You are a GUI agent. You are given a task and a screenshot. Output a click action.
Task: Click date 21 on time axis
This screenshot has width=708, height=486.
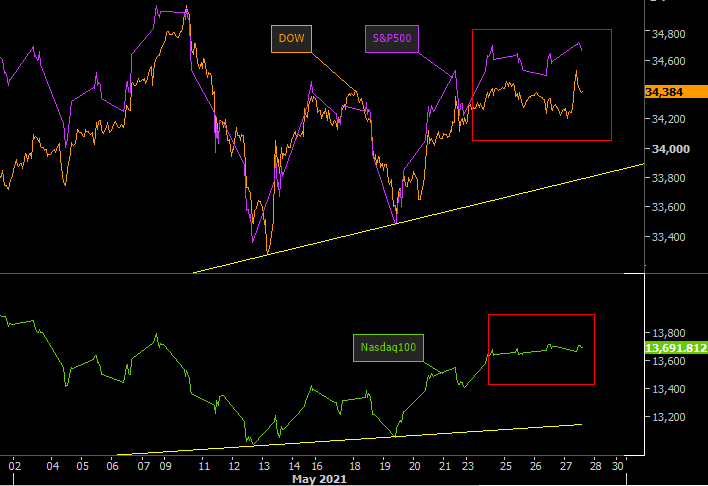click(445, 466)
